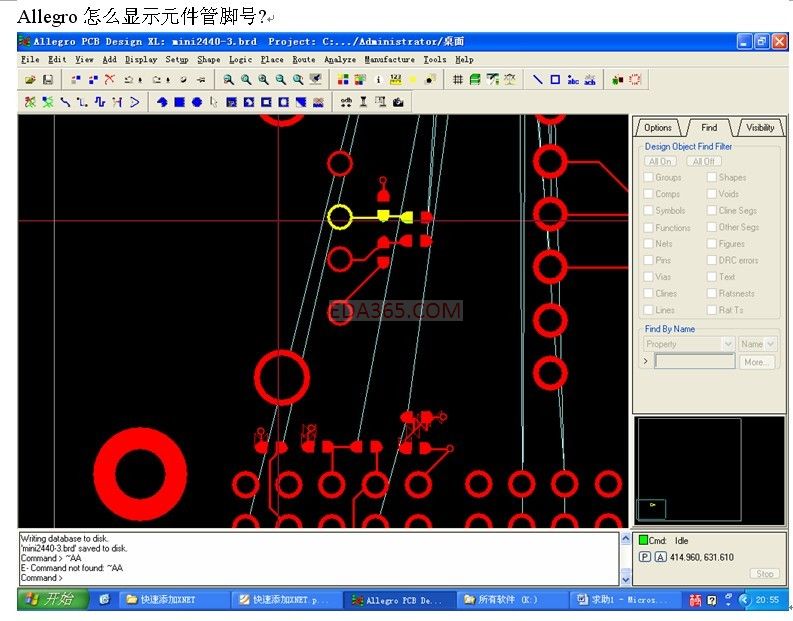
Task: Click the Find By Name text field
Action: (x=694, y=362)
